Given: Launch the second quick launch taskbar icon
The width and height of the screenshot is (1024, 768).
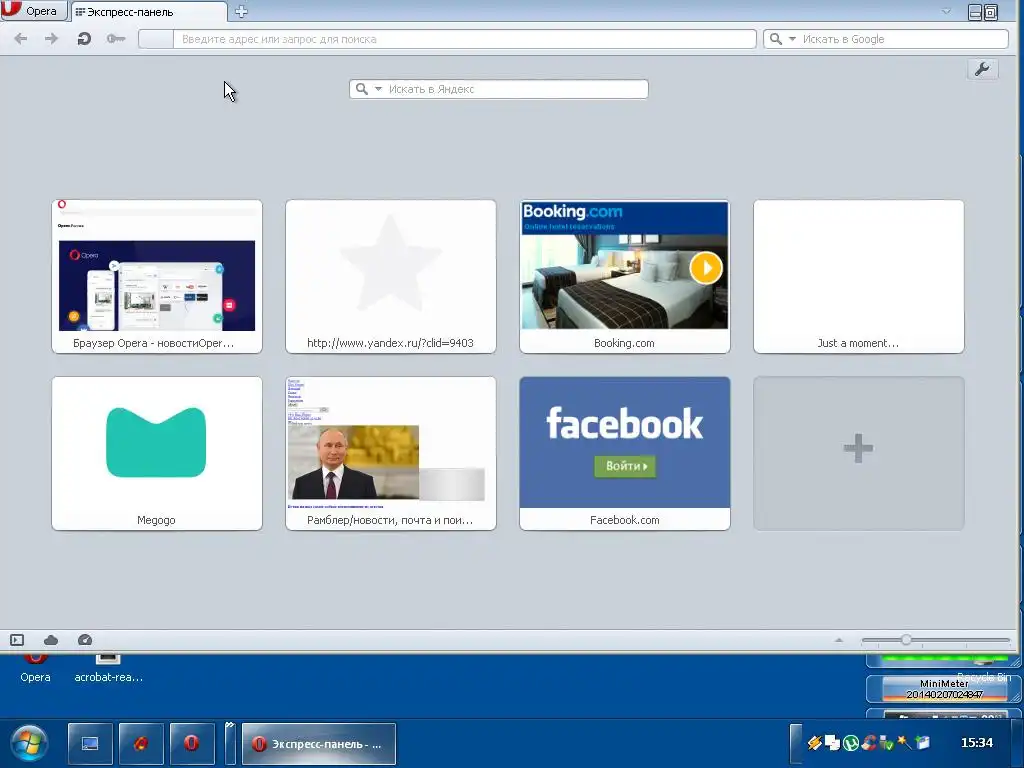Looking at the screenshot, I should 141,743.
